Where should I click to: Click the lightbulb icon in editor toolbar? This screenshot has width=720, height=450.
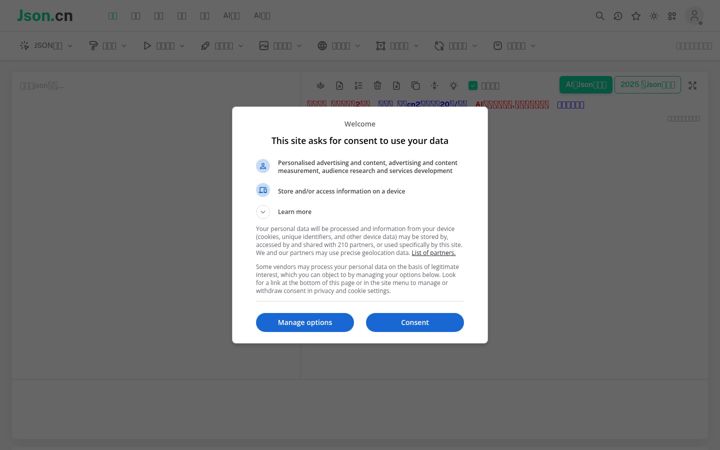point(453,85)
